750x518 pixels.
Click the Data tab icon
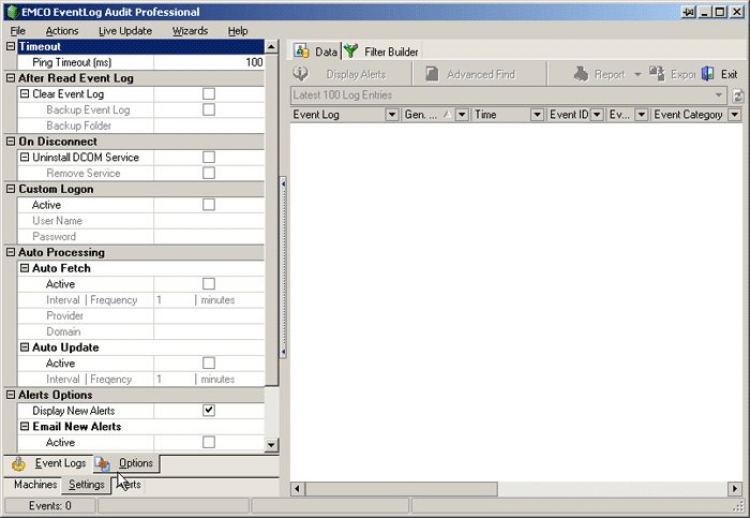(x=301, y=51)
